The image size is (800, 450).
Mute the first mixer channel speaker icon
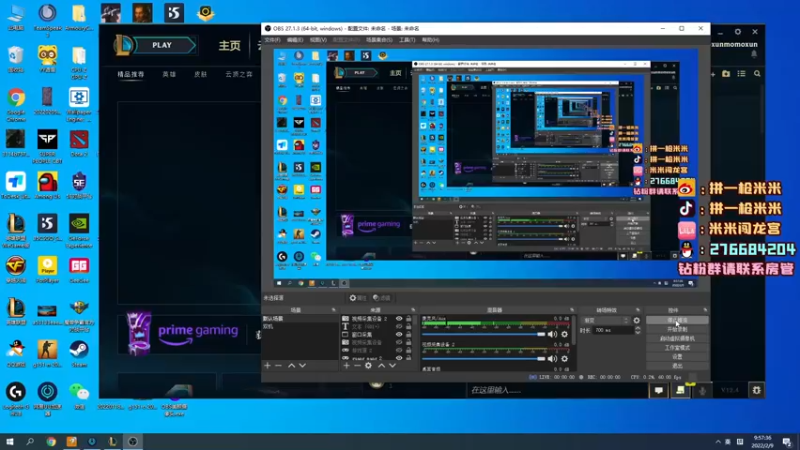coord(552,334)
